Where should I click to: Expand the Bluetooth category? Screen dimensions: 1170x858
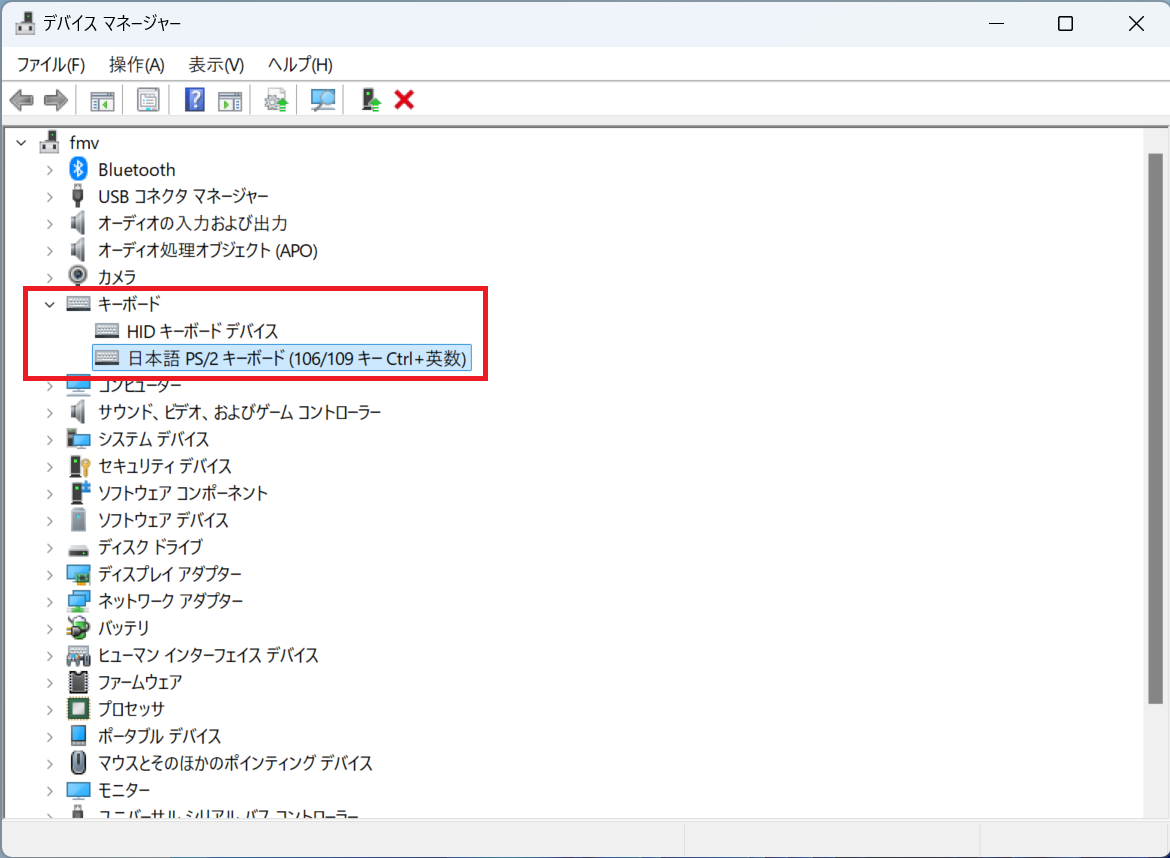point(49,170)
